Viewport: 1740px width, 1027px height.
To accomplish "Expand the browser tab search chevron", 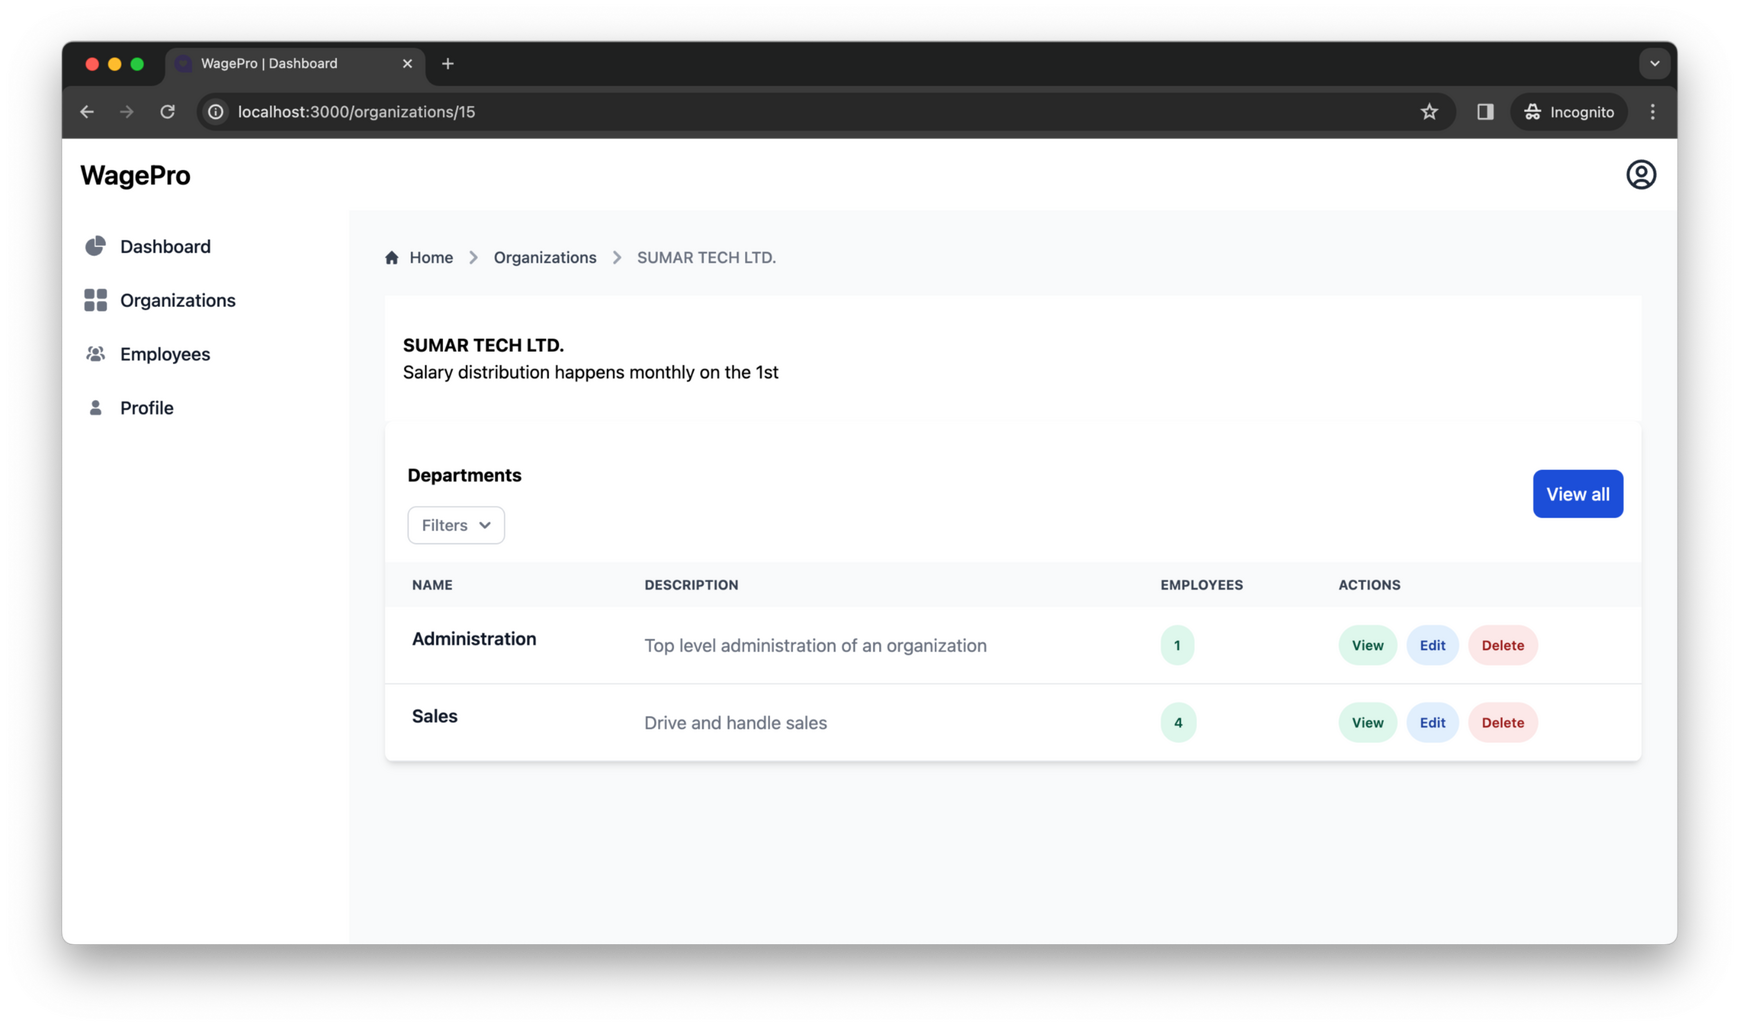I will click(1655, 63).
